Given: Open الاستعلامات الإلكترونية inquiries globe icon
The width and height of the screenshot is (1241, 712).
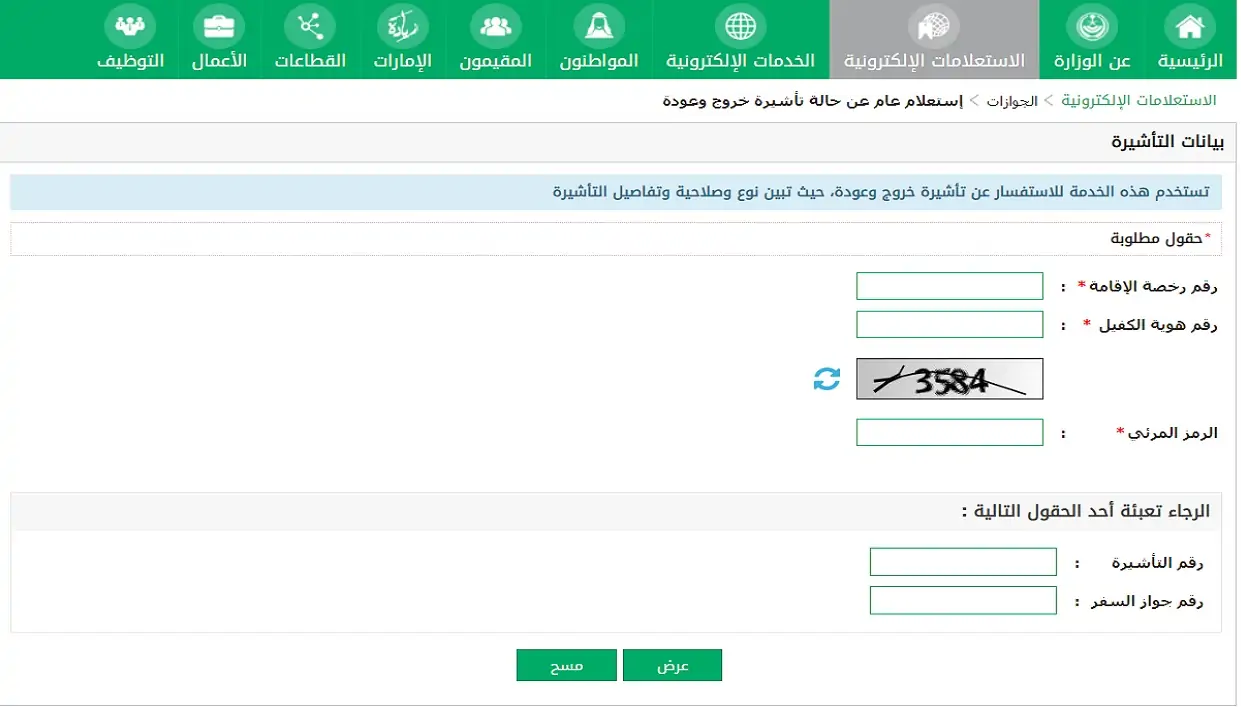Looking at the screenshot, I should coord(933,26).
